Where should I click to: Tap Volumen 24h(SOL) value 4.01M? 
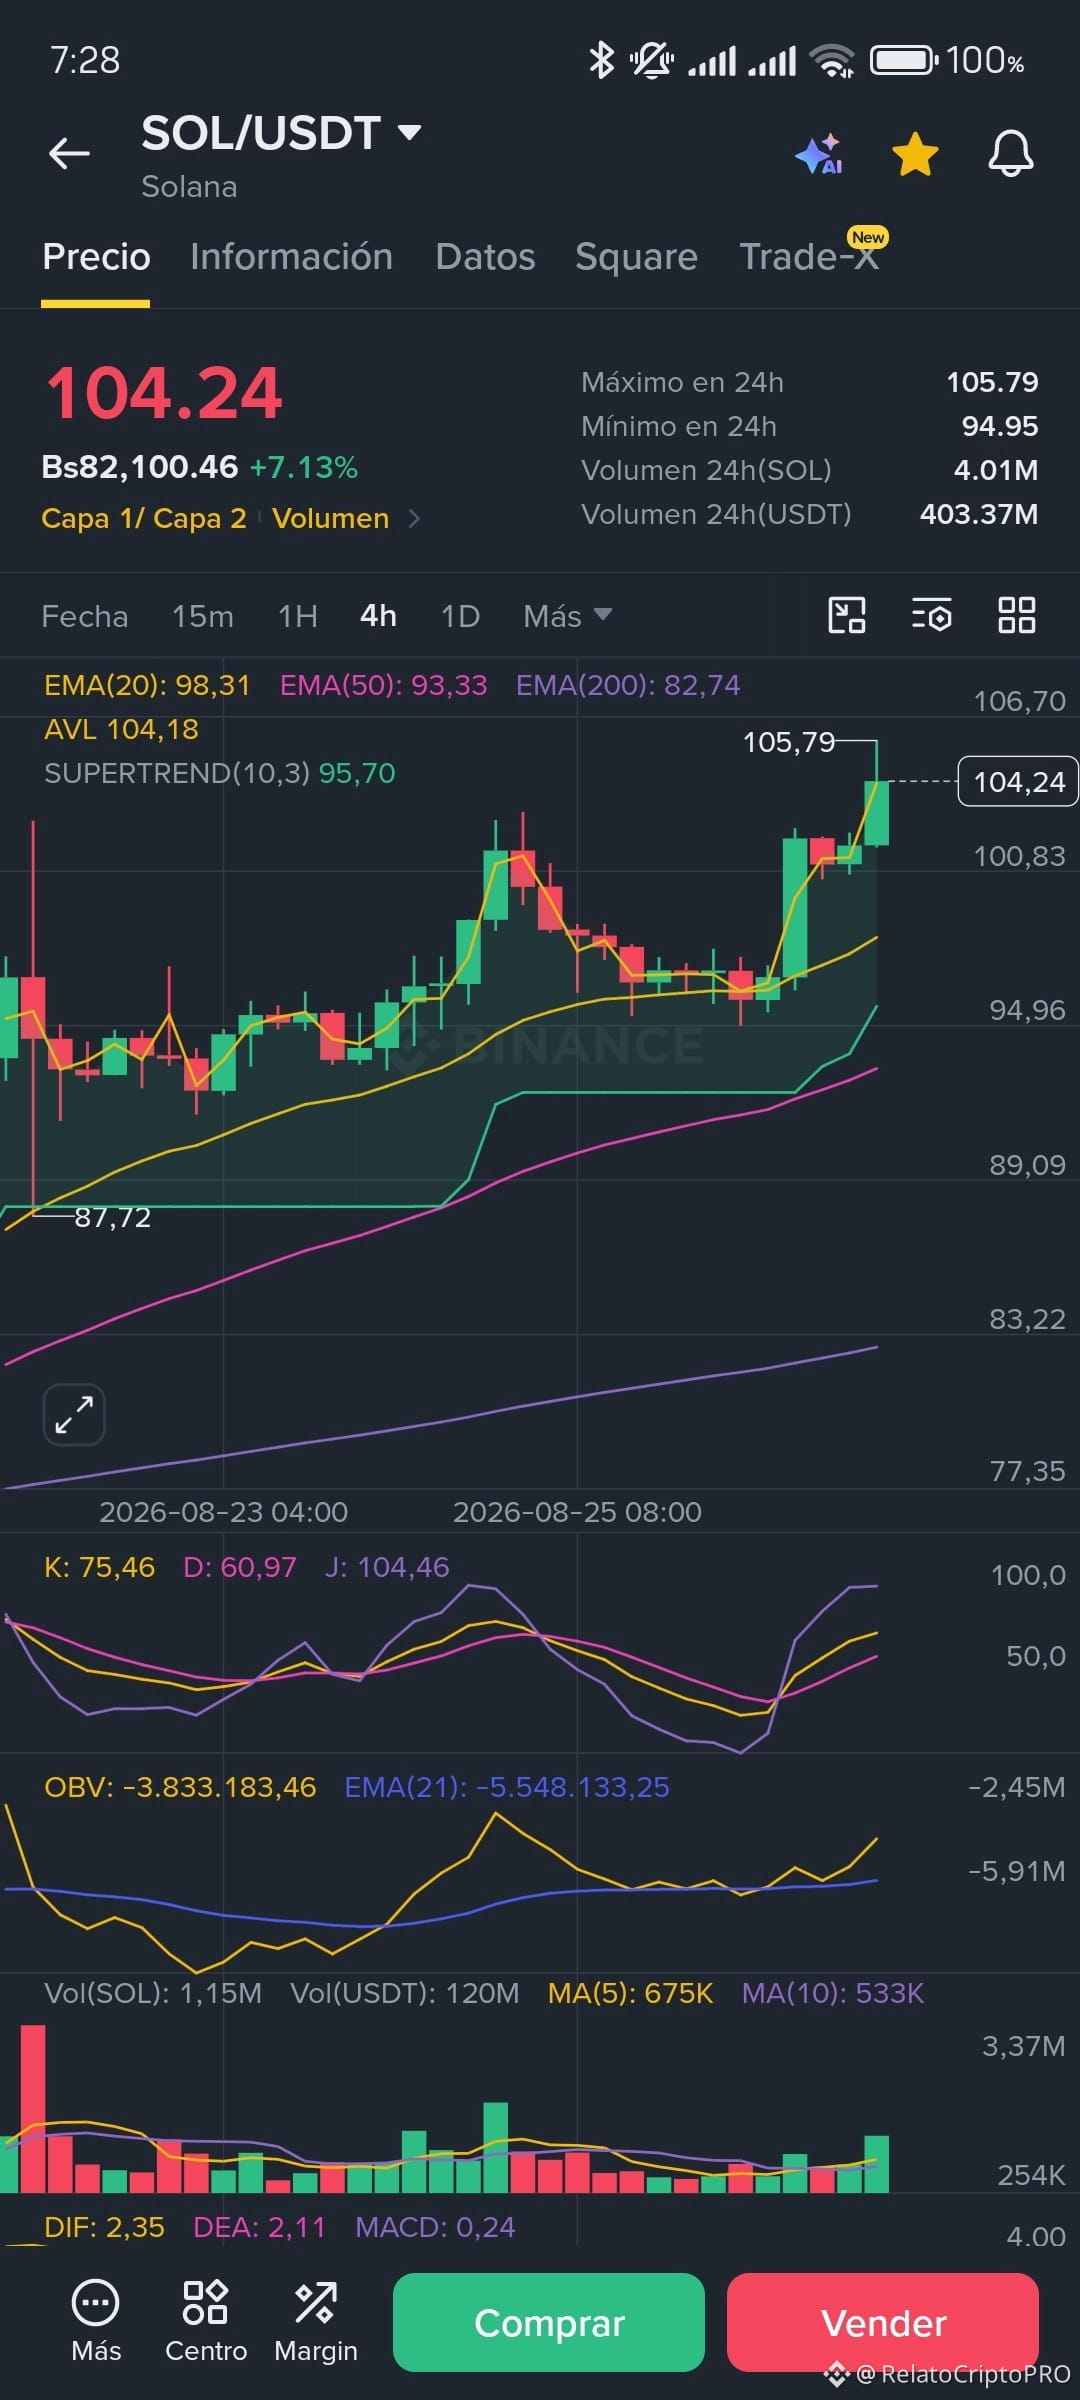[996, 470]
